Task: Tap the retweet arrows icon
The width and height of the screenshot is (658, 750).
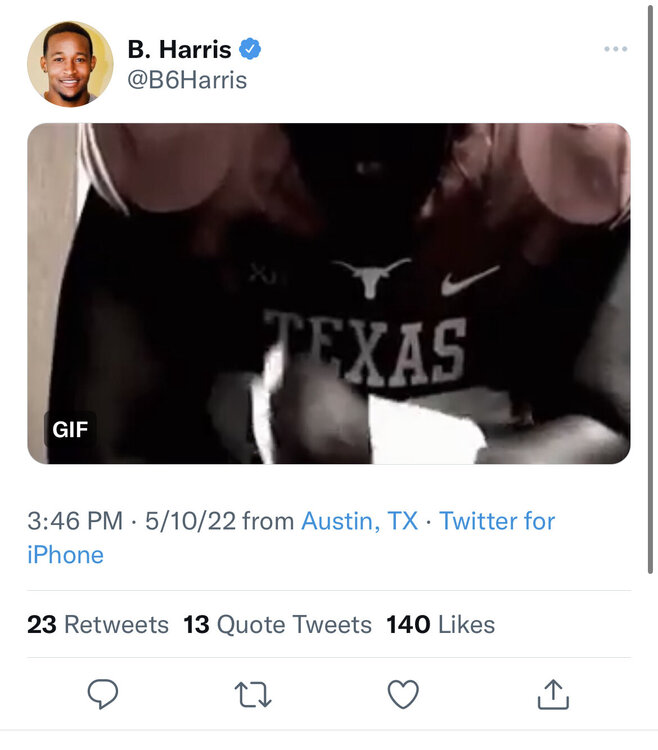Action: coord(253,694)
